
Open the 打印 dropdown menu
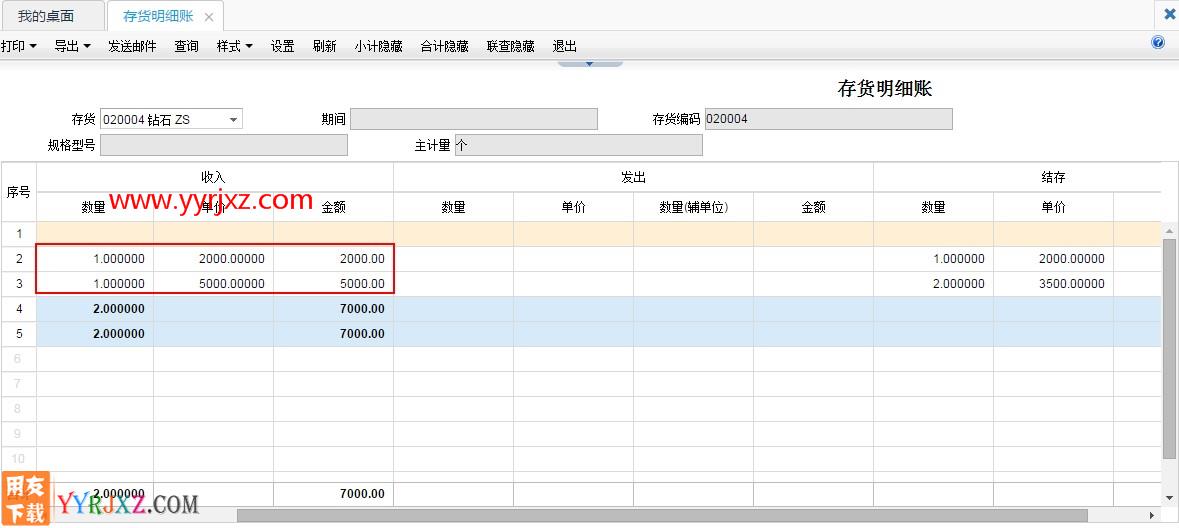pos(18,46)
